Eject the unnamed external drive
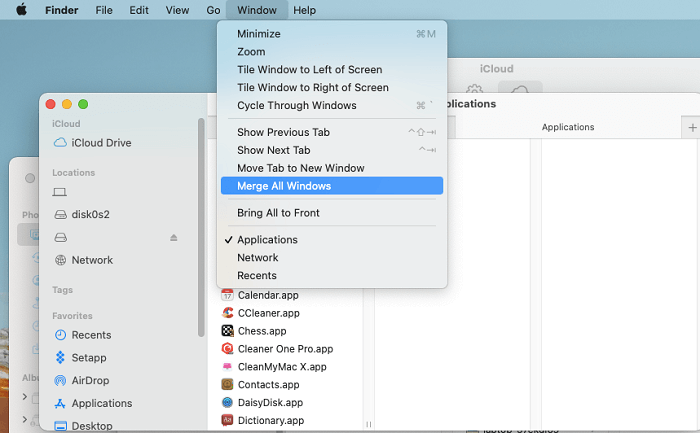This screenshot has width=700, height=433. [174, 237]
